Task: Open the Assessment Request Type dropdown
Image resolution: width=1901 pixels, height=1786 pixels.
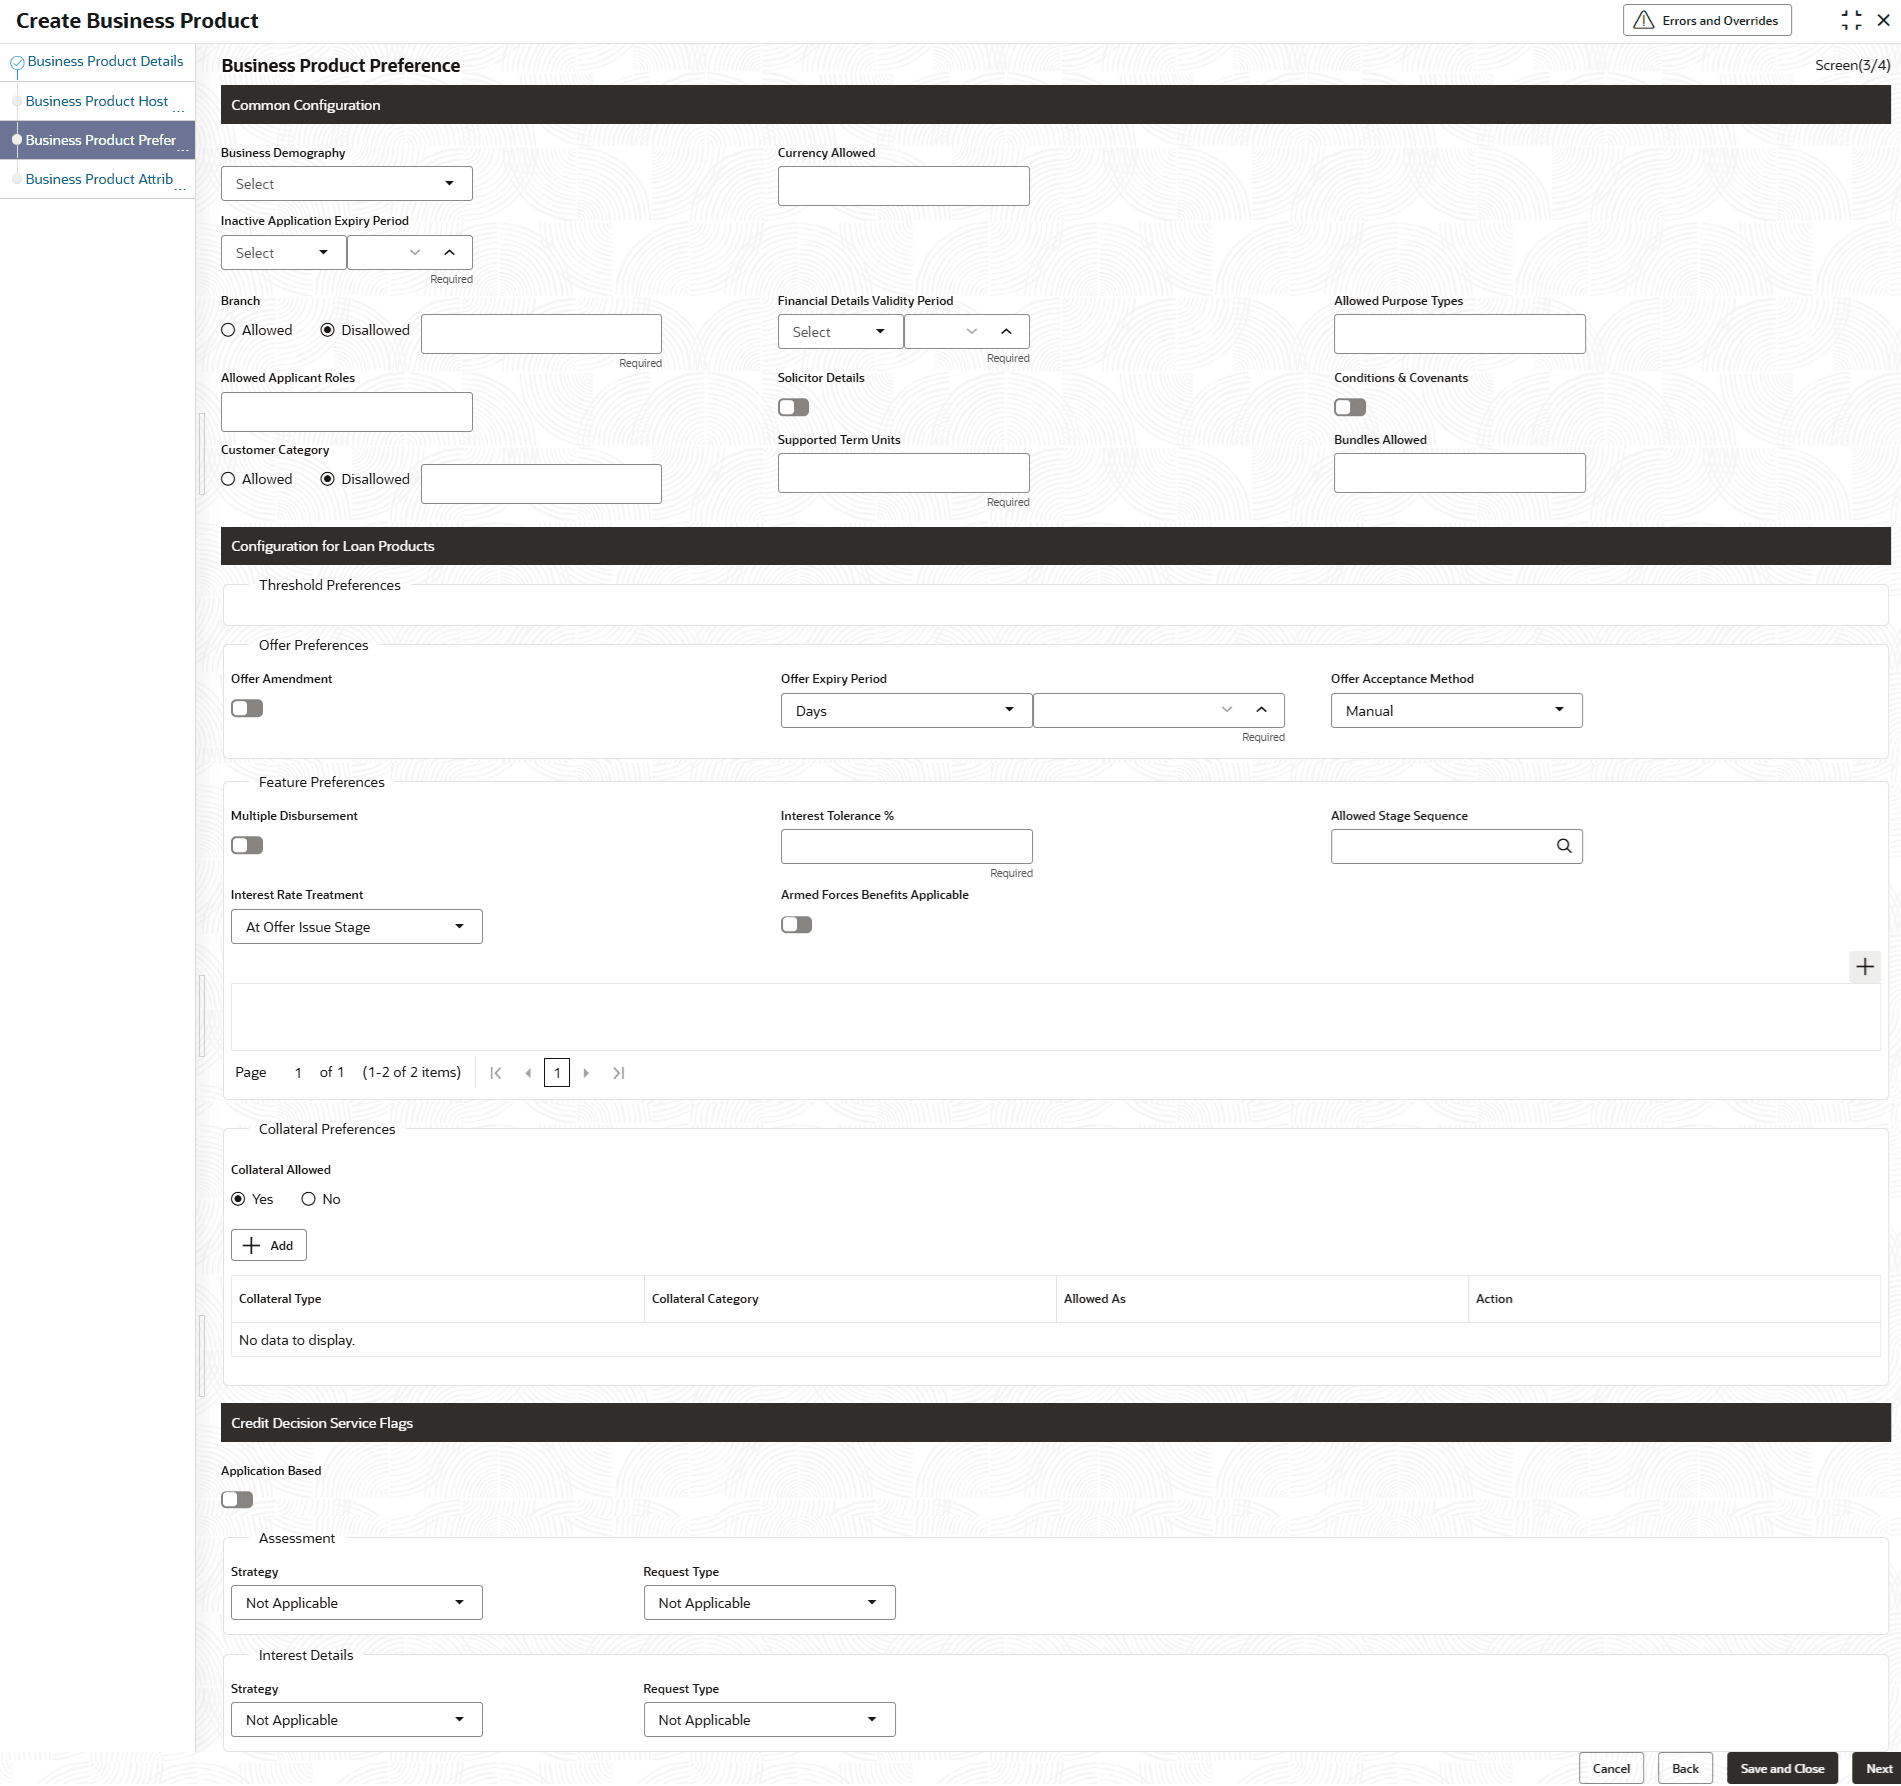Action: tap(769, 1603)
